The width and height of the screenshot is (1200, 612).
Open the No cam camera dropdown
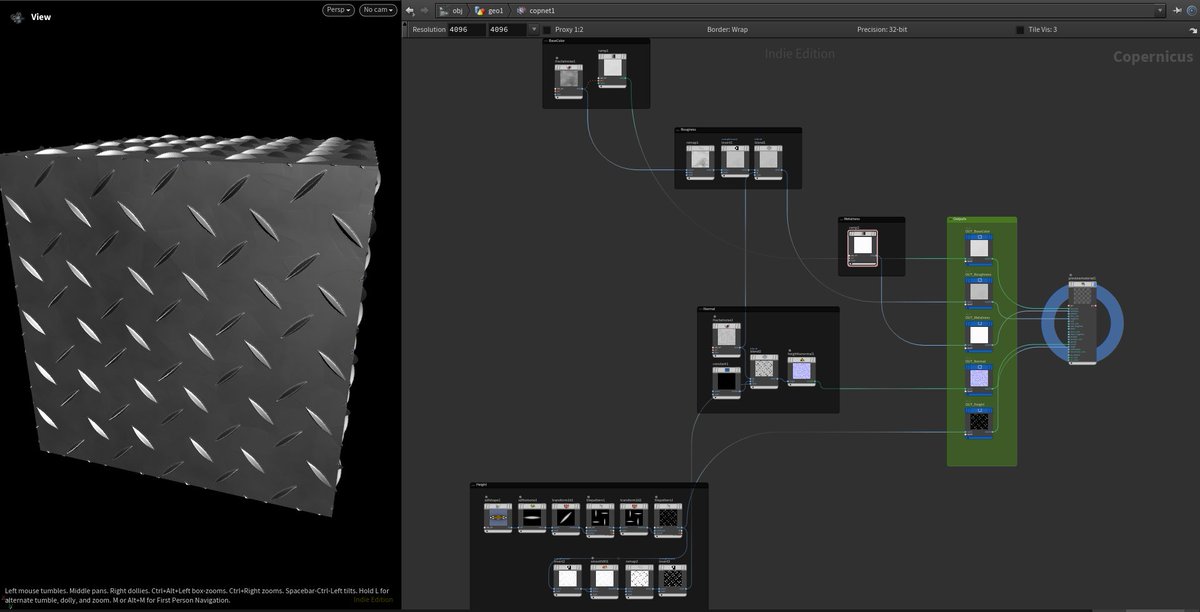(x=378, y=10)
